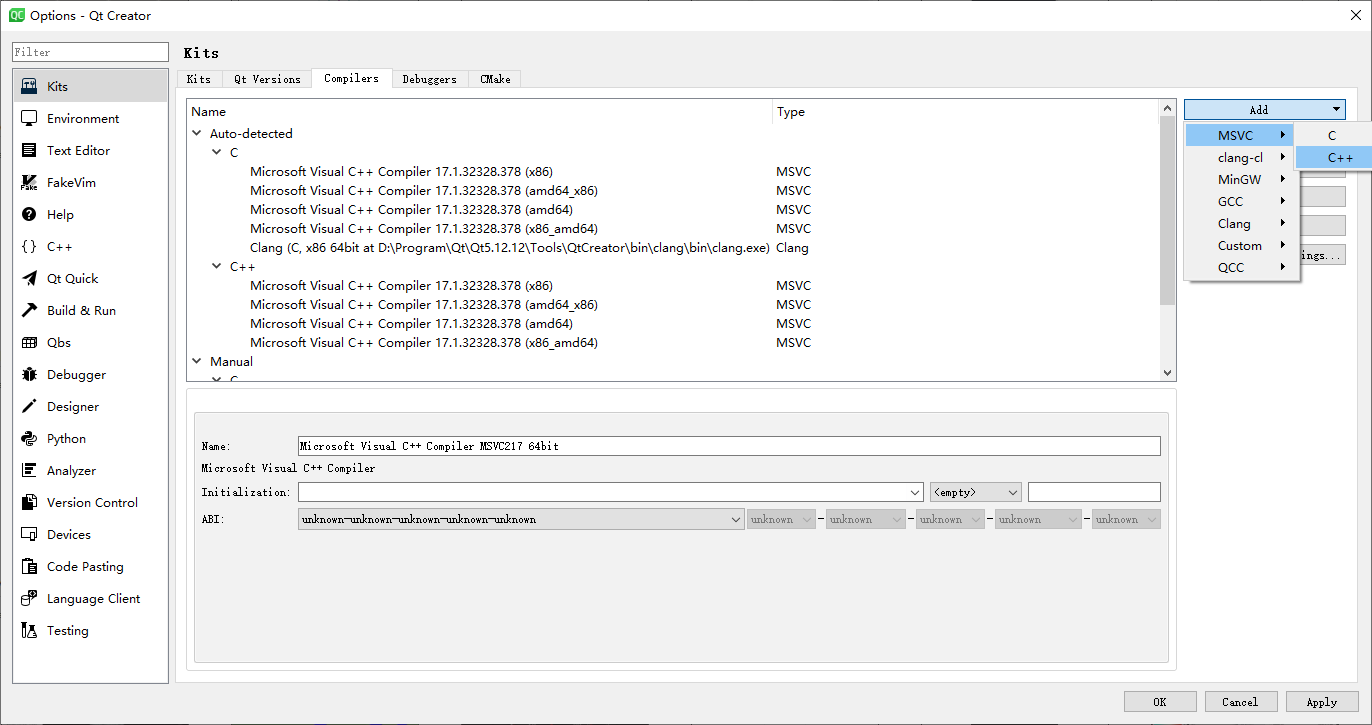Click the empty field beside <empty> dropdown

coord(1094,492)
